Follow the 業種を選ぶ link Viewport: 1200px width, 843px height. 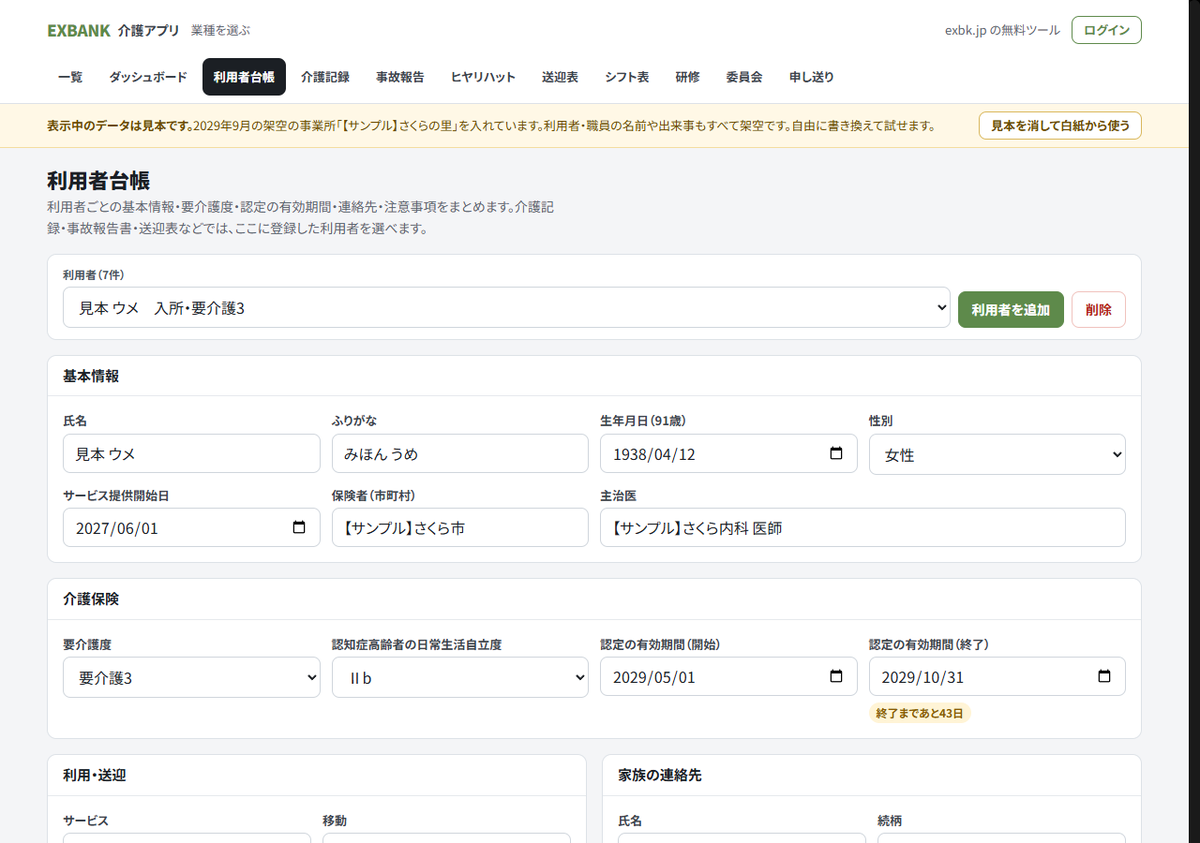pos(221,30)
